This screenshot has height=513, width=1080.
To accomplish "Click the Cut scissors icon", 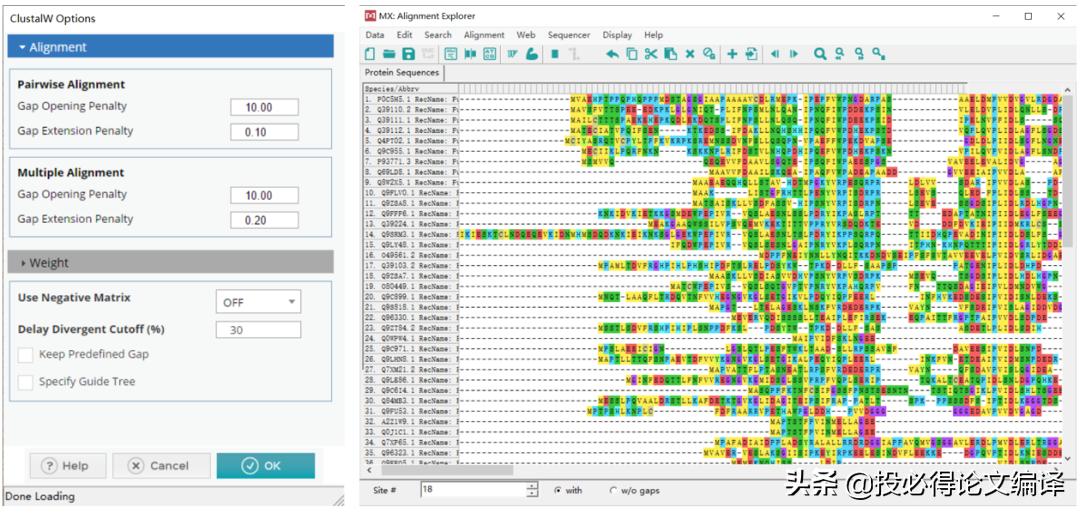I will pos(651,54).
